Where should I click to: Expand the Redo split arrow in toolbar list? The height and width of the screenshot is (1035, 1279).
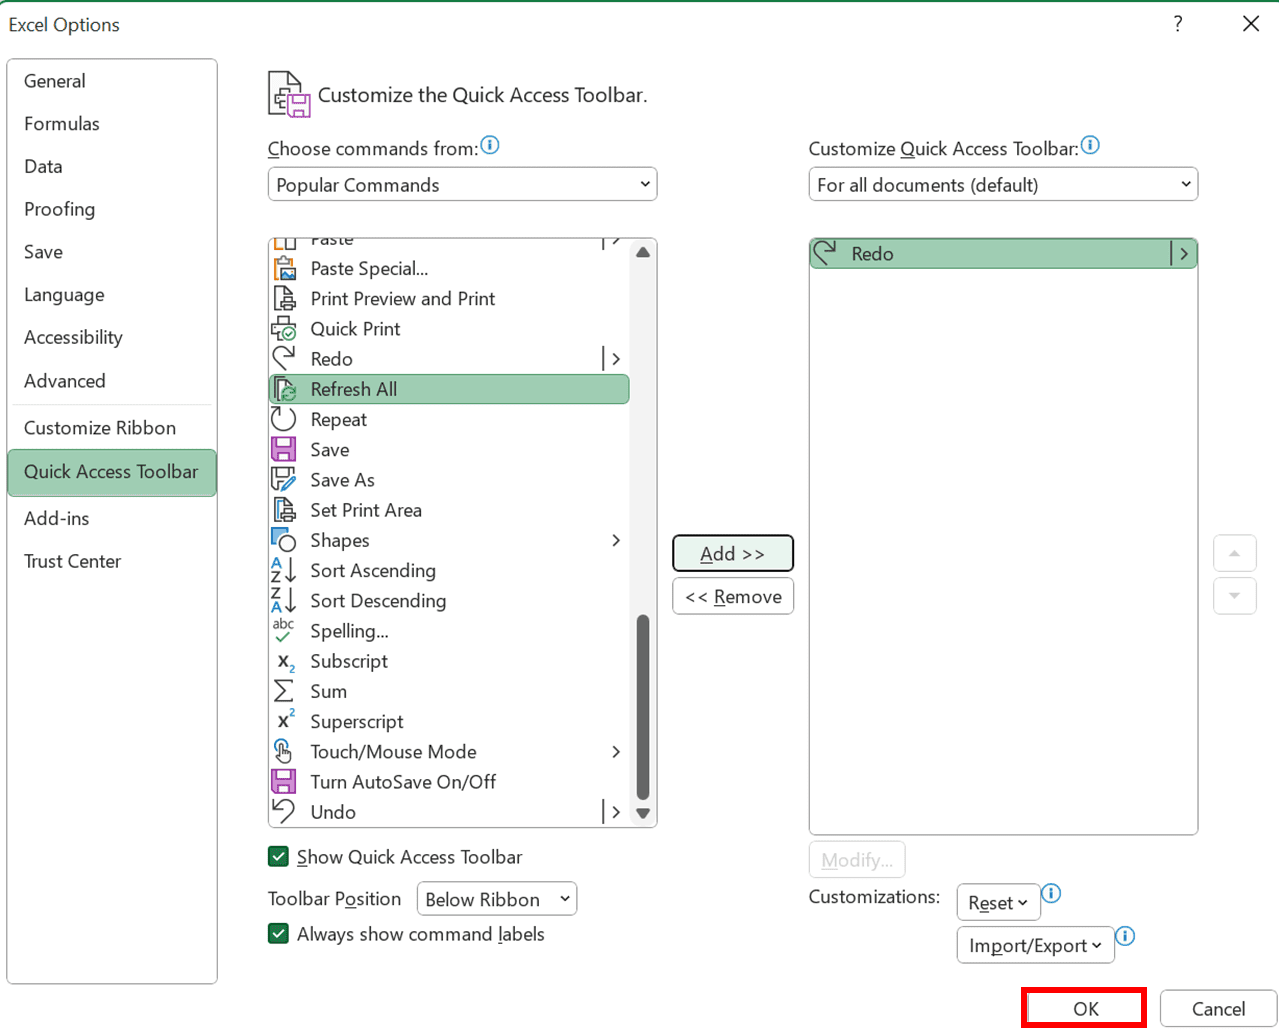1183,253
